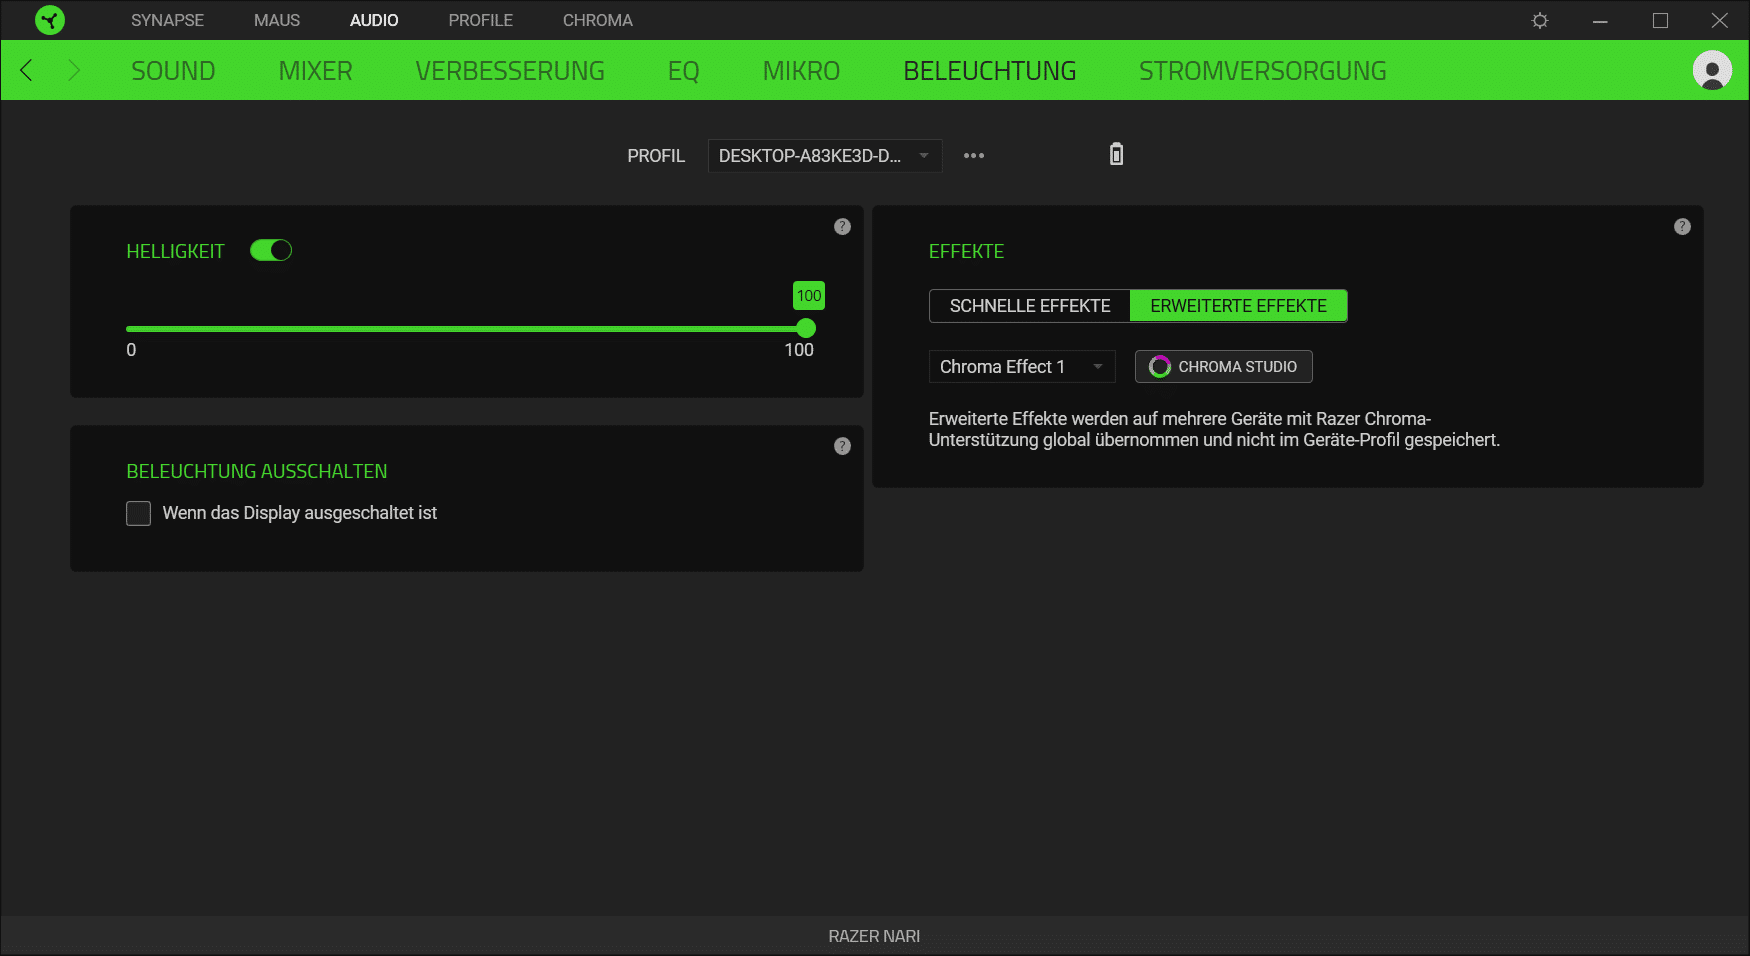Click the brightness slider handle
This screenshot has height=956, width=1750.
point(806,328)
